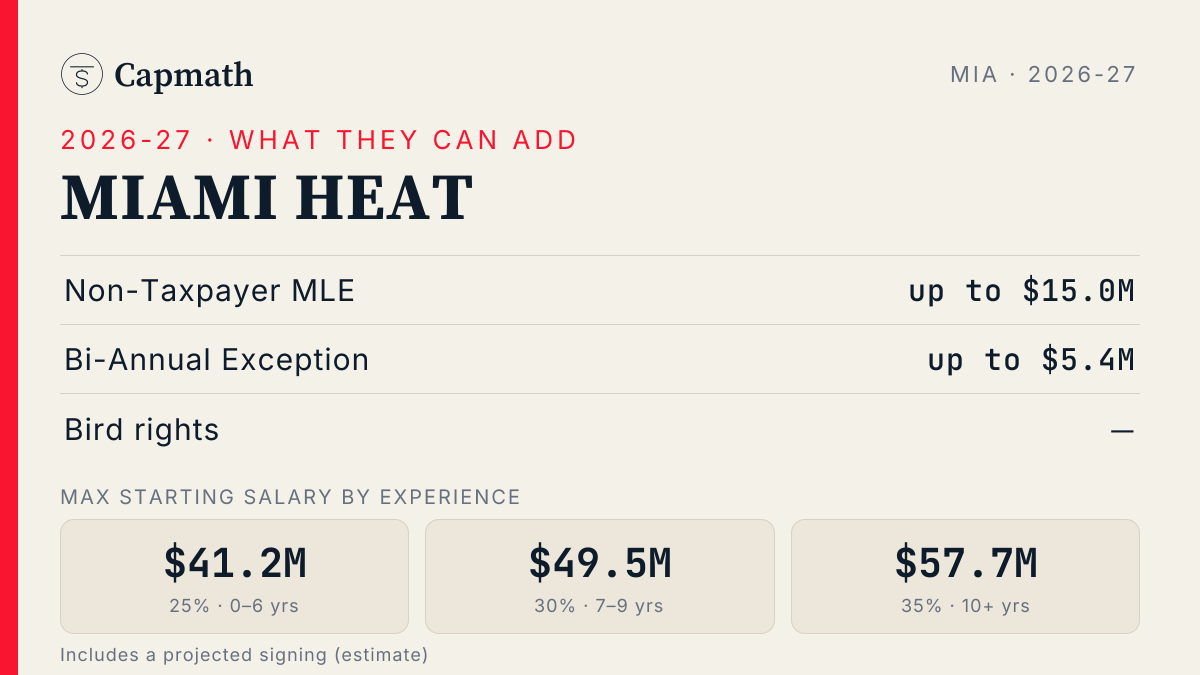Click the dash next to Bird rights
1200x675 pixels.
pos(1122,431)
